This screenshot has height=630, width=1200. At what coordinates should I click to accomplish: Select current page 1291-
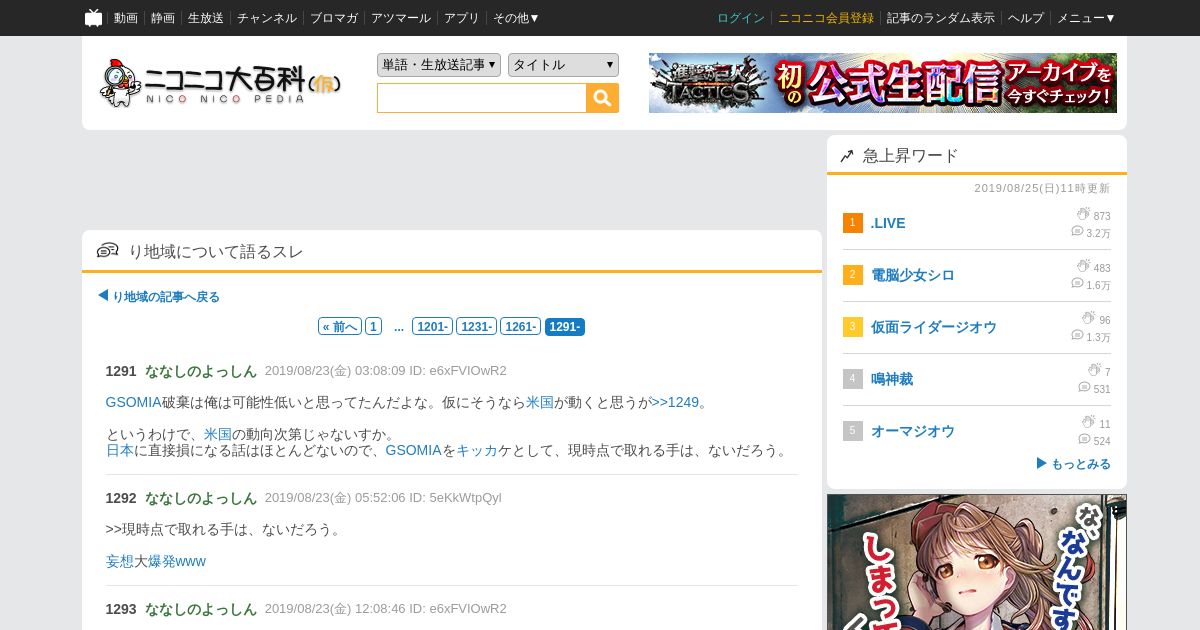click(x=565, y=327)
